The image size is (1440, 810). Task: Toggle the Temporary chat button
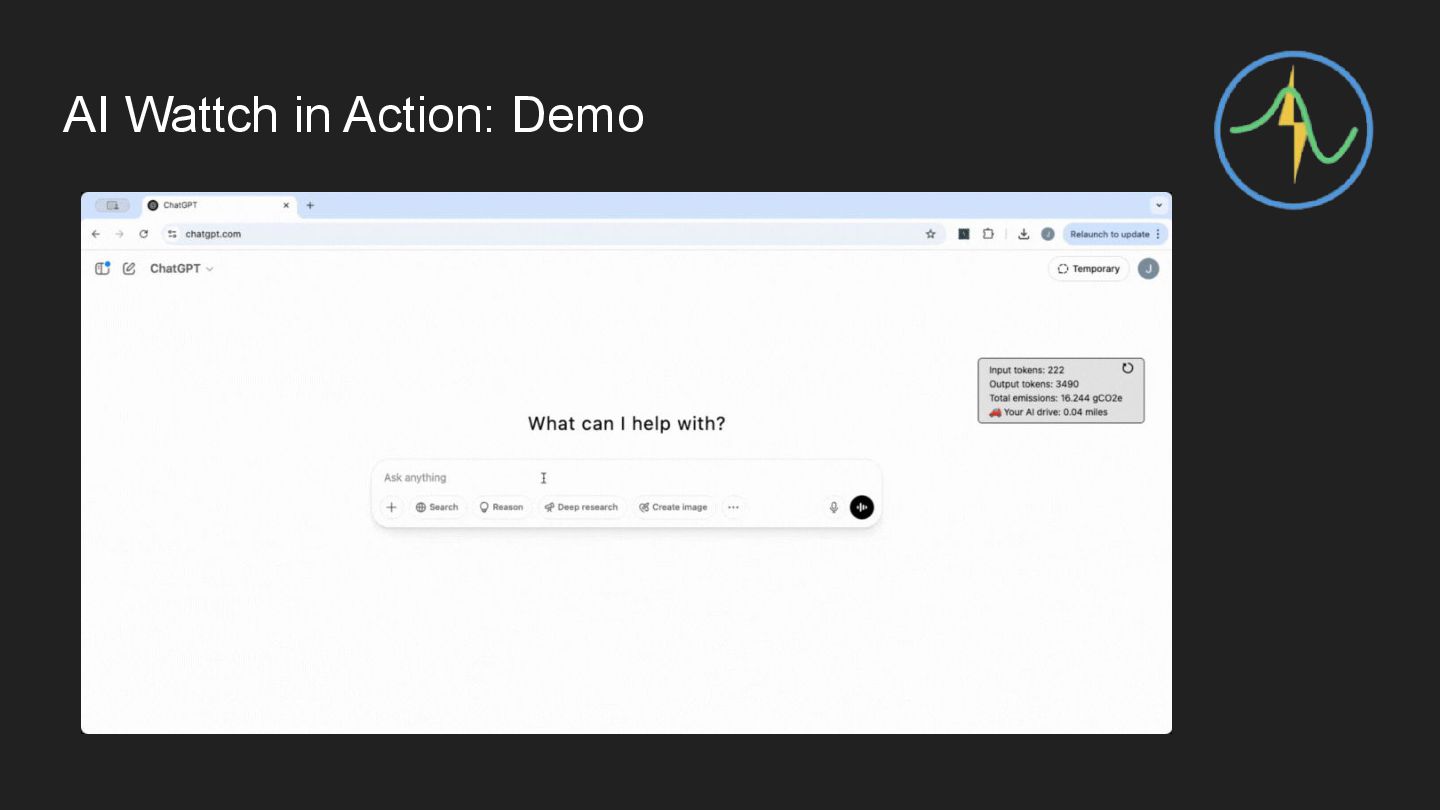pyautogui.click(x=1089, y=269)
